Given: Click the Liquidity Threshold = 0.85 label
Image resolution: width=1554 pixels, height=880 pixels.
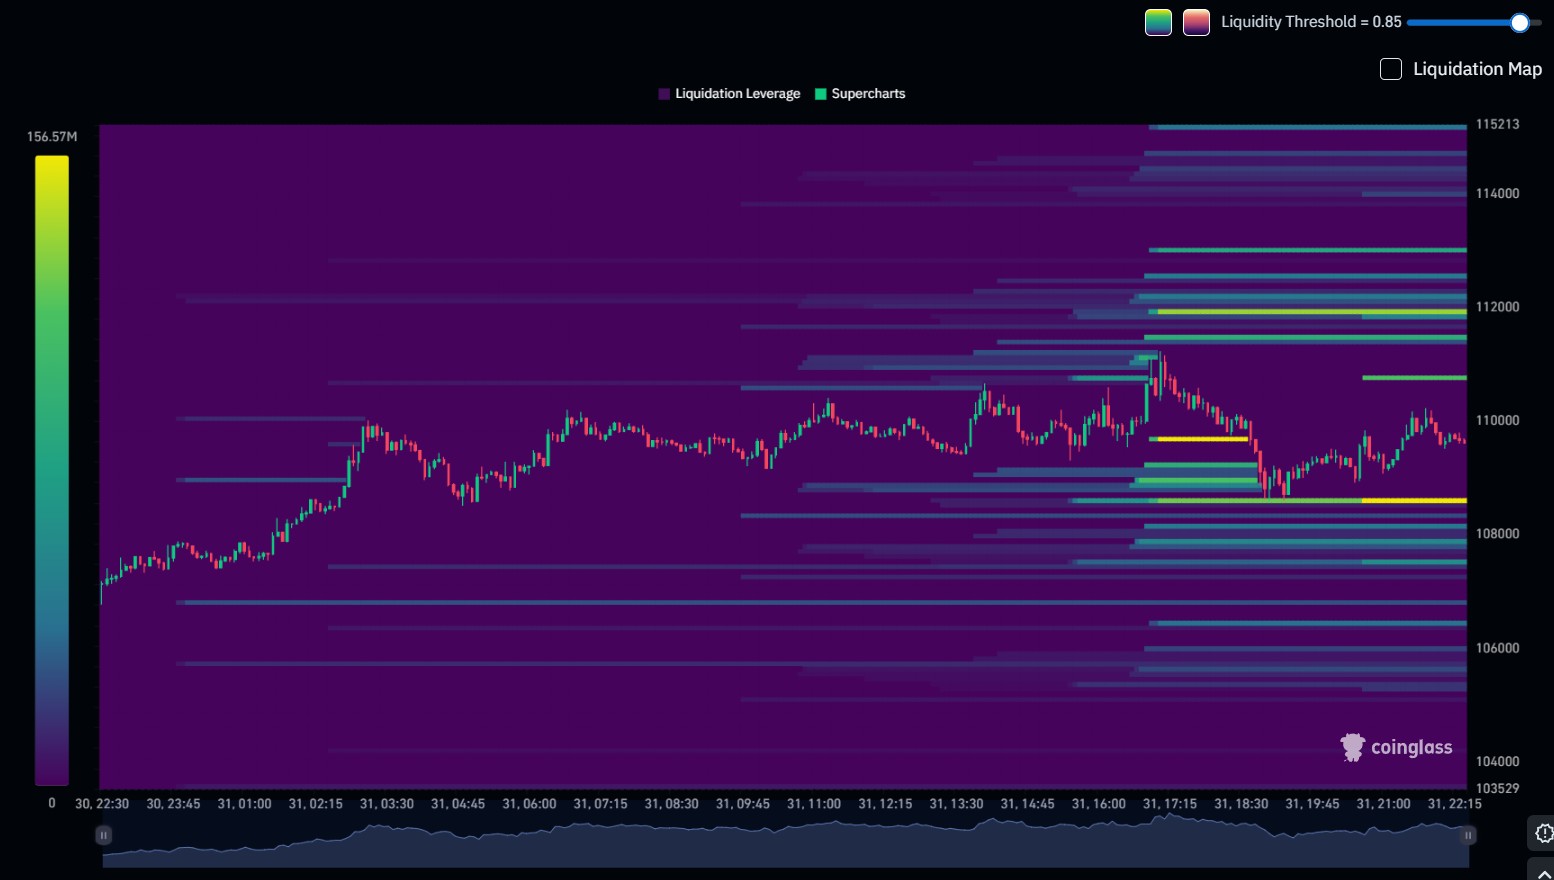Looking at the screenshot, I should (x=1311, y=22).
